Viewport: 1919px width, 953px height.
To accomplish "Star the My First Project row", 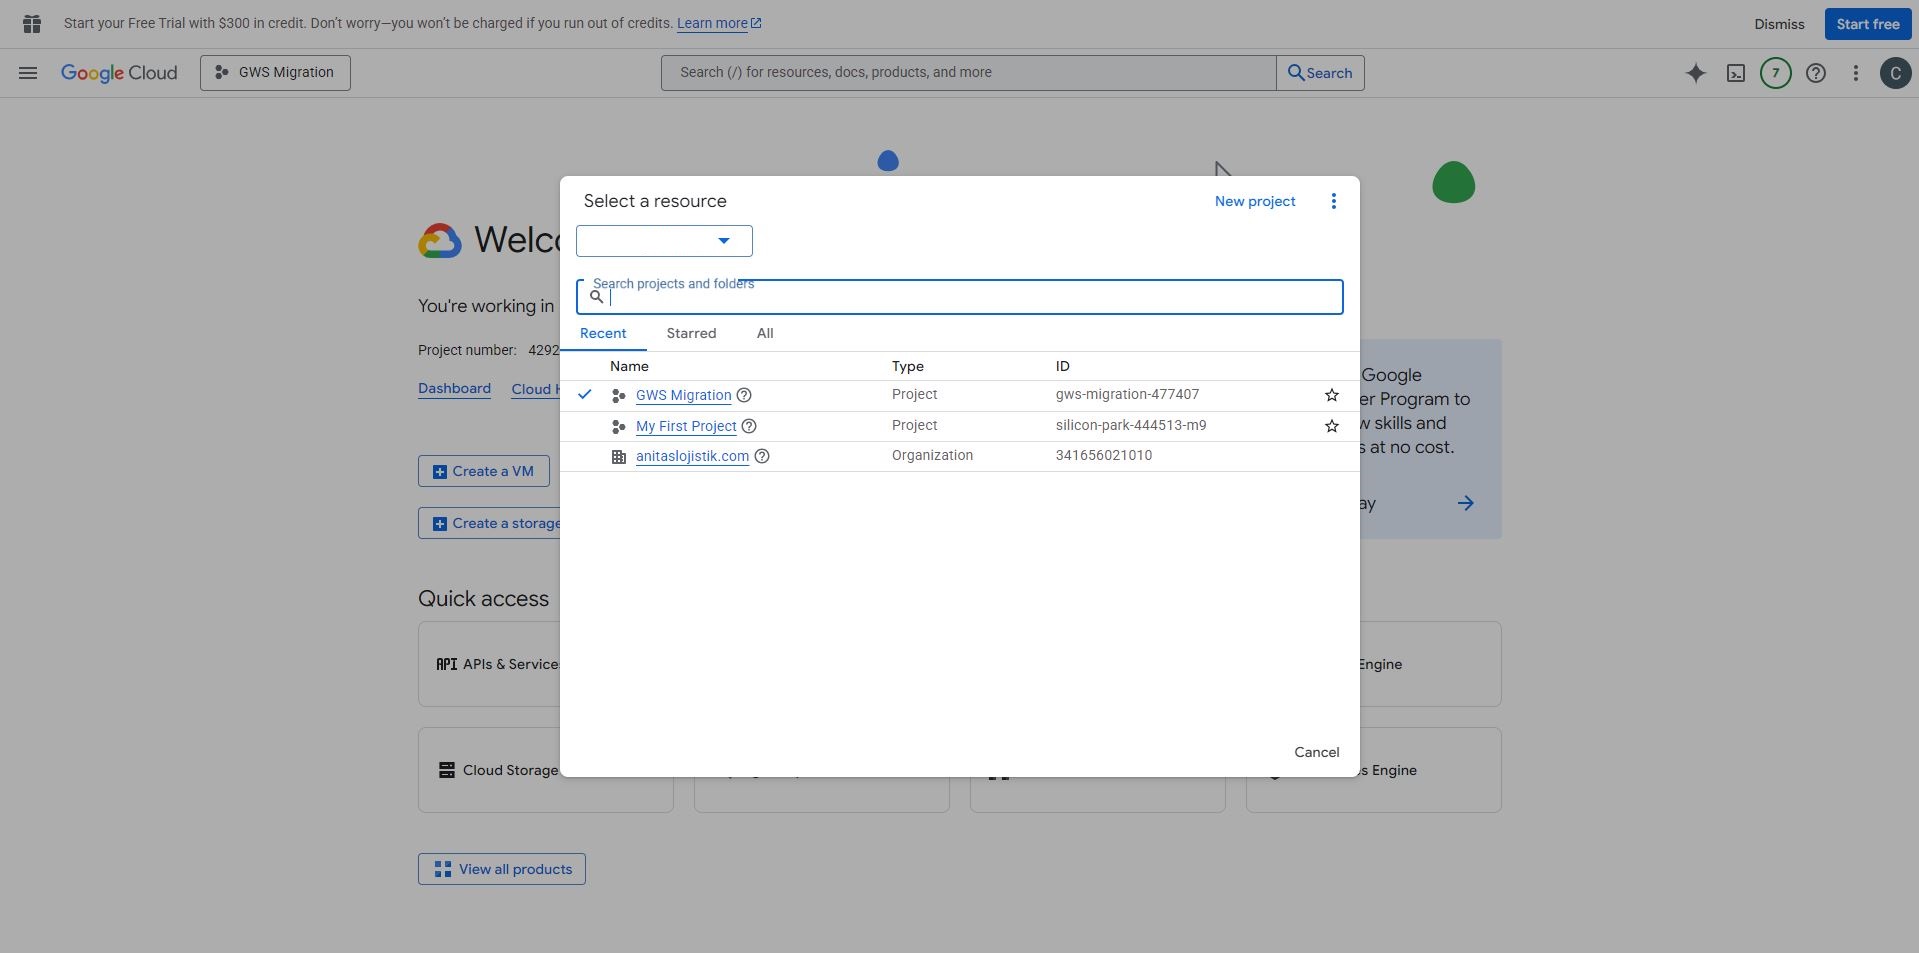I will 1331,427.
